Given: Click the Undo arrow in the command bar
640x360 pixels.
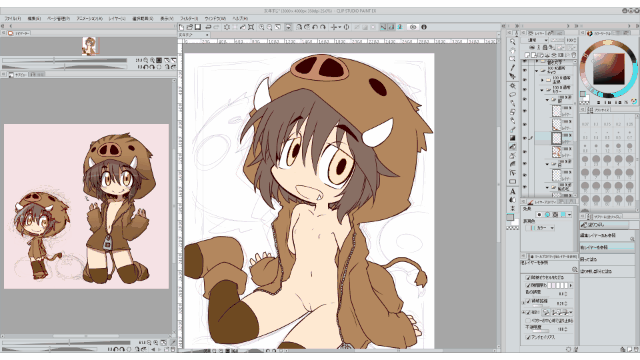Looking at the screenshot, I should [209, 27].
